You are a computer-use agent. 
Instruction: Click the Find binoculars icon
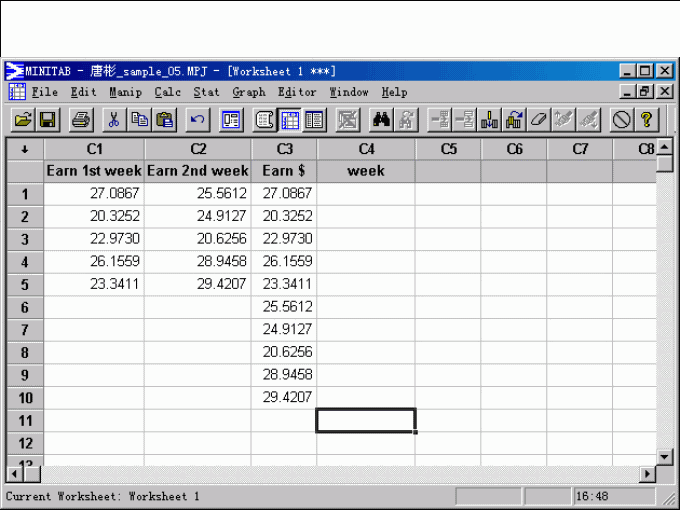[x=381, y=120]
